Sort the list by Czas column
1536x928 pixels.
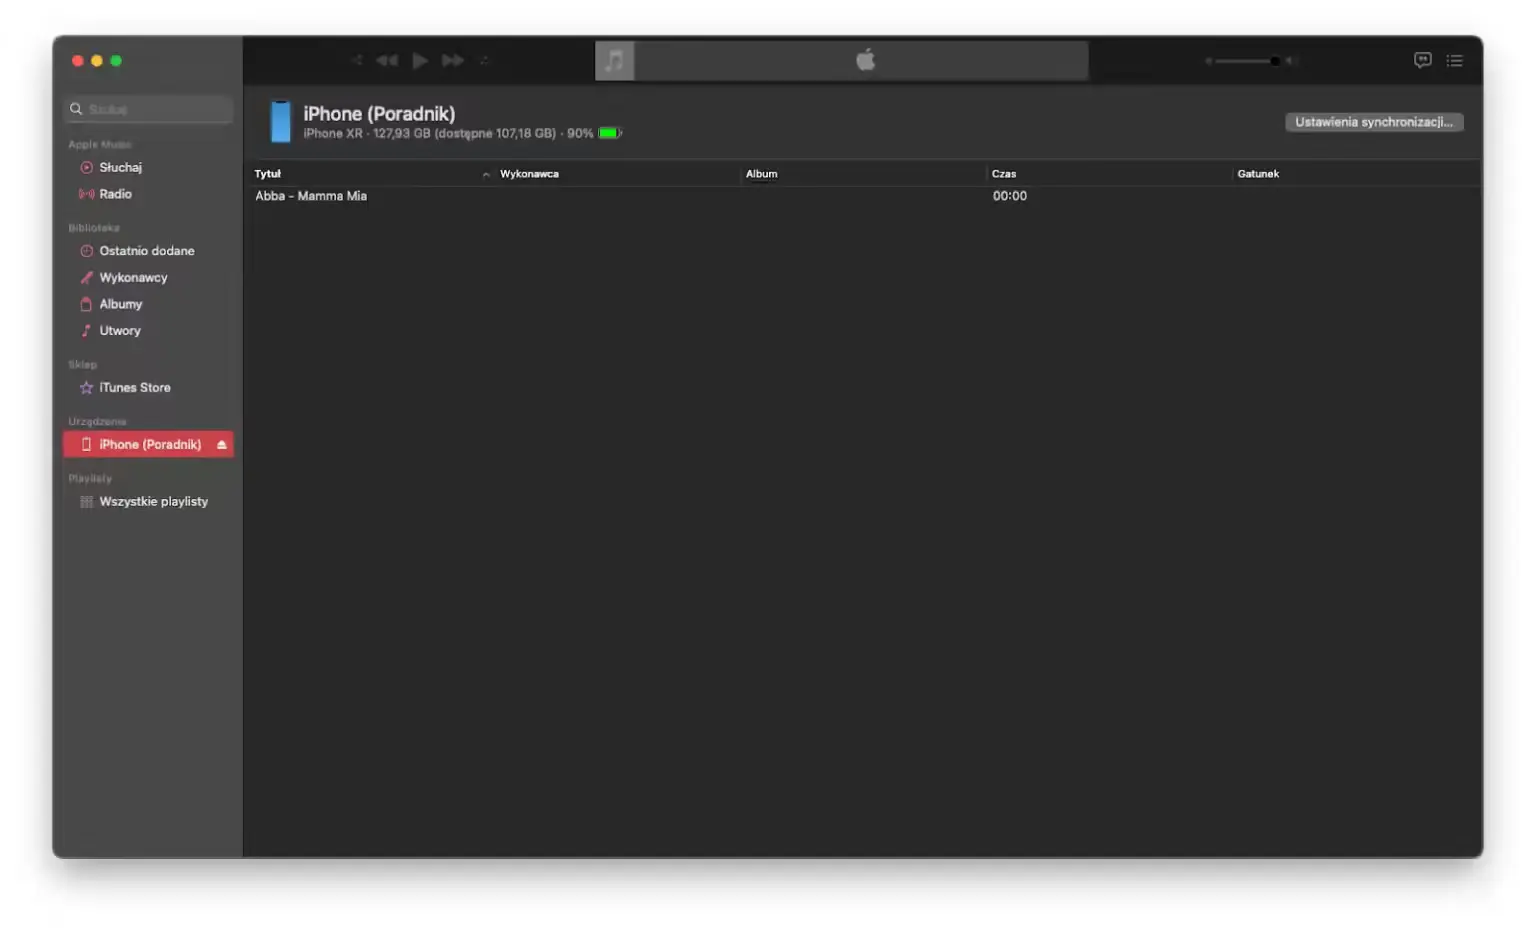(x=1003, y=174)
